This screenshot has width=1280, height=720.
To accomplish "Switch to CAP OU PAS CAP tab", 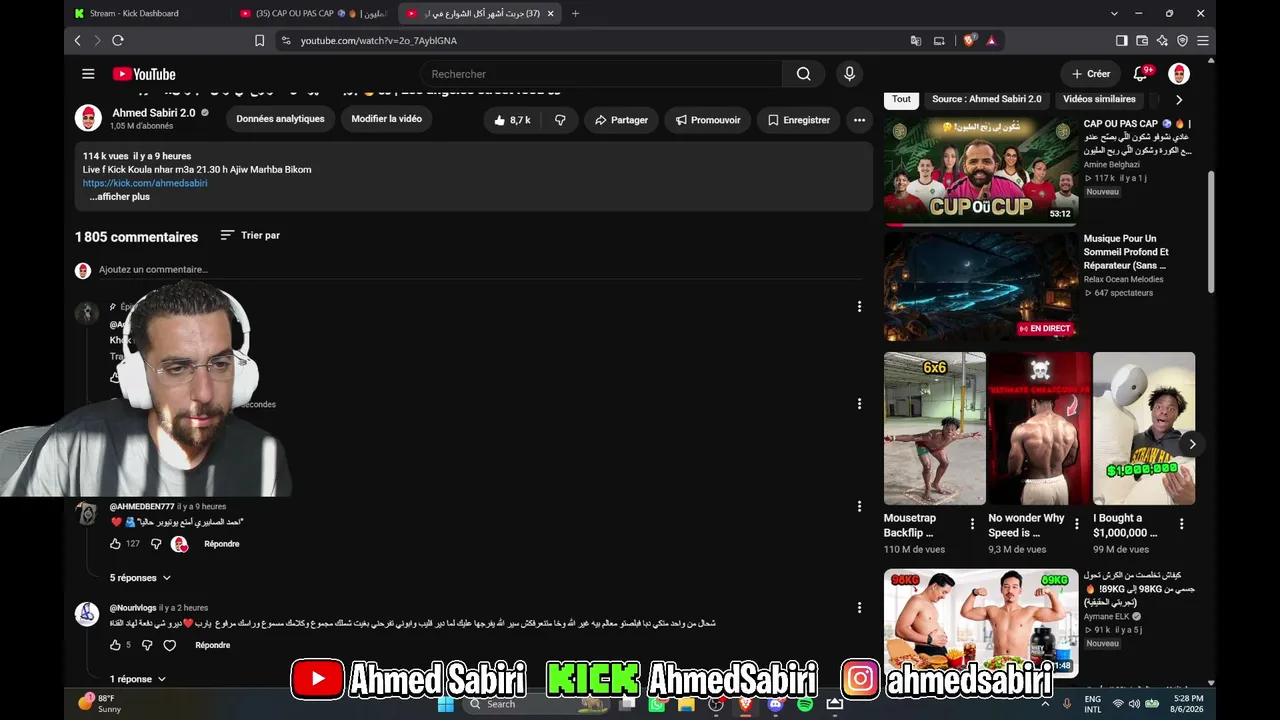I will (314, 13).
